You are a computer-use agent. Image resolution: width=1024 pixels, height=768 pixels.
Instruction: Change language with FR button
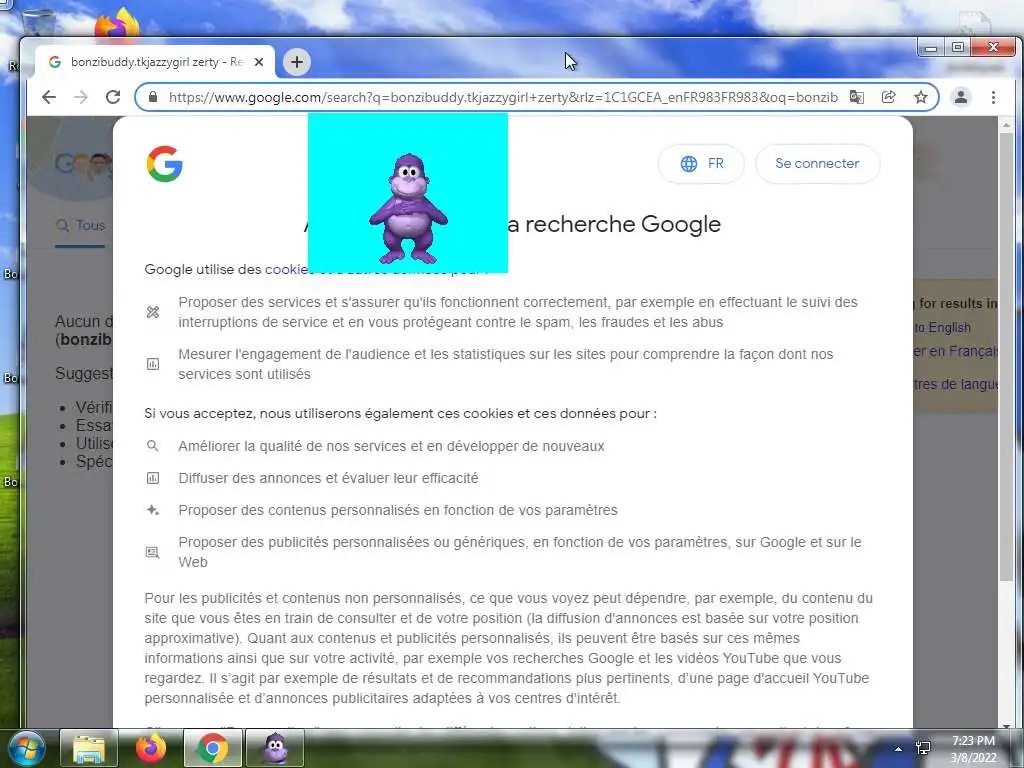coord(701,164)
